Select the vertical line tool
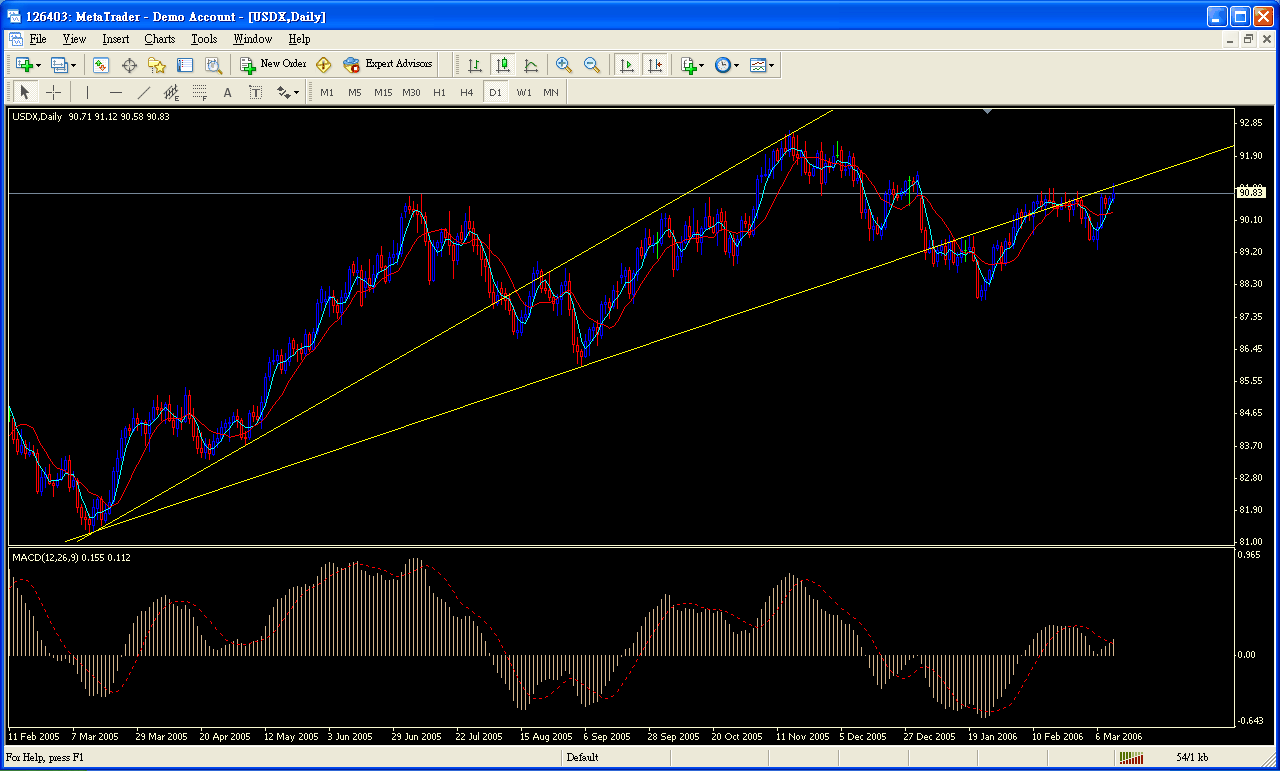 [x=87, y=92]
